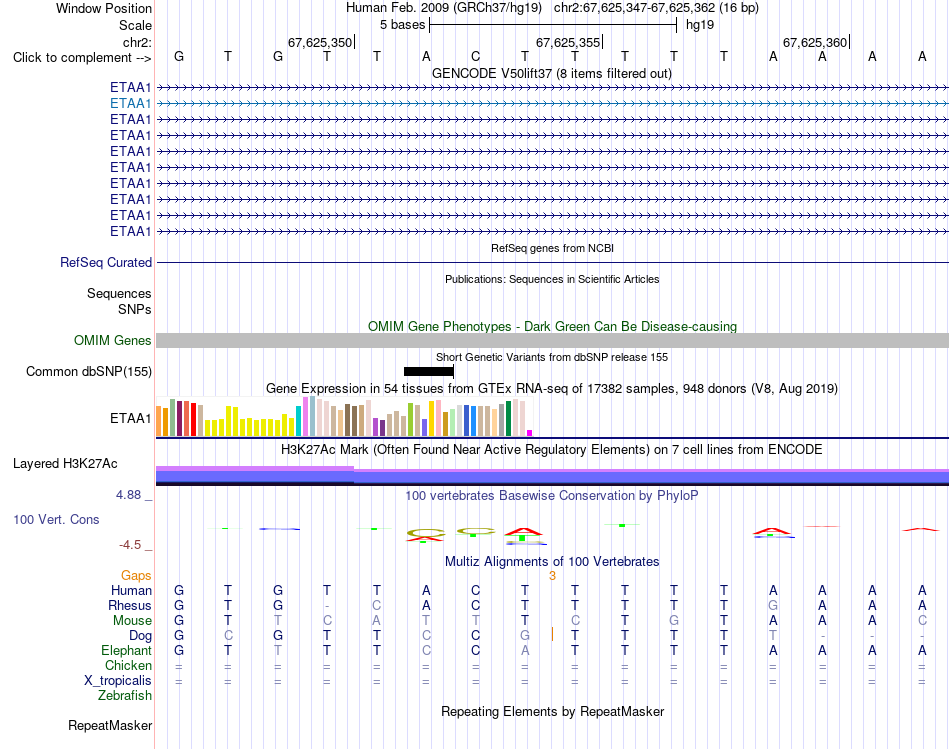Click the GENCODE V50lift37 track title
This screenshot has height=749, width=950.
tap(552, 73)
